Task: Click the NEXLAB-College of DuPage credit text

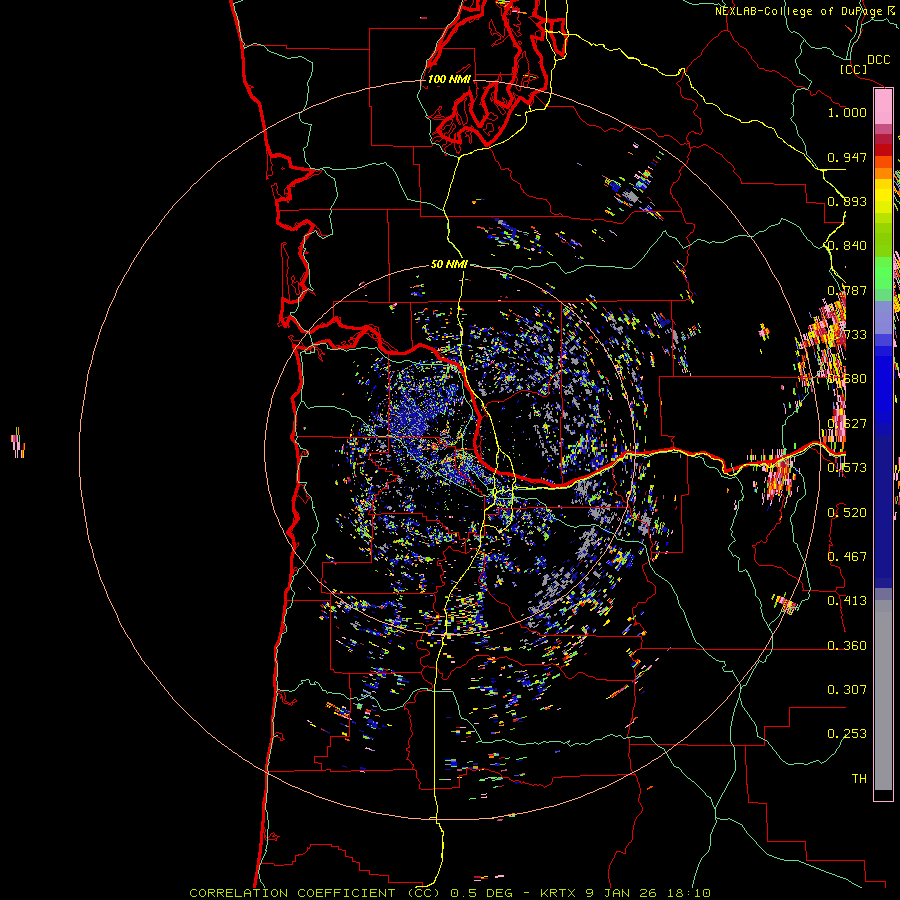Action: [x=799, y=11]
